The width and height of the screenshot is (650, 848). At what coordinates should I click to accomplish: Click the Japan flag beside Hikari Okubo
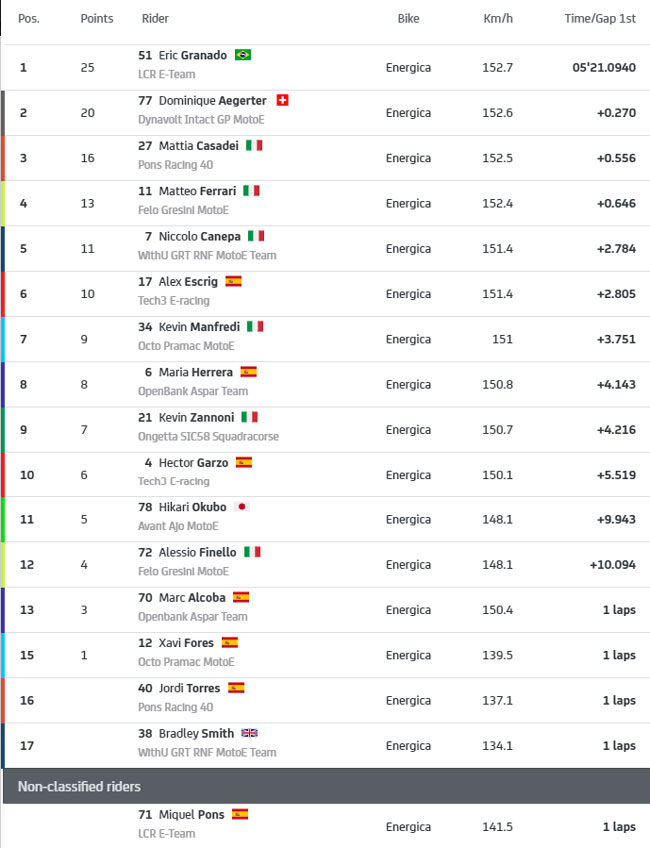click(242, 507)
